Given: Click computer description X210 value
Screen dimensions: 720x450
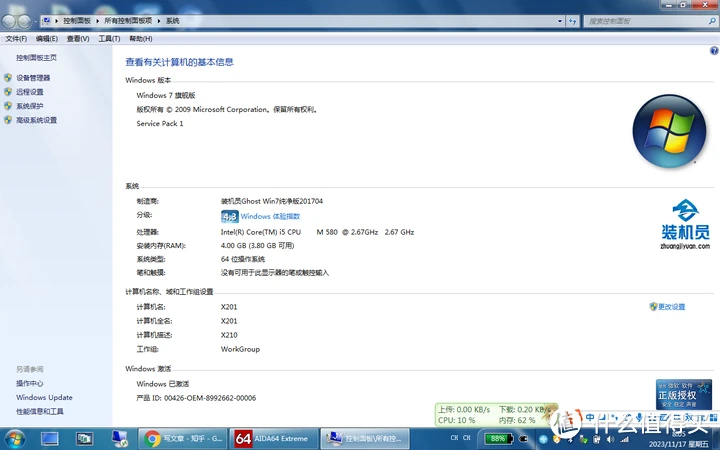Looking at the screenshot, I should (229, 335).
